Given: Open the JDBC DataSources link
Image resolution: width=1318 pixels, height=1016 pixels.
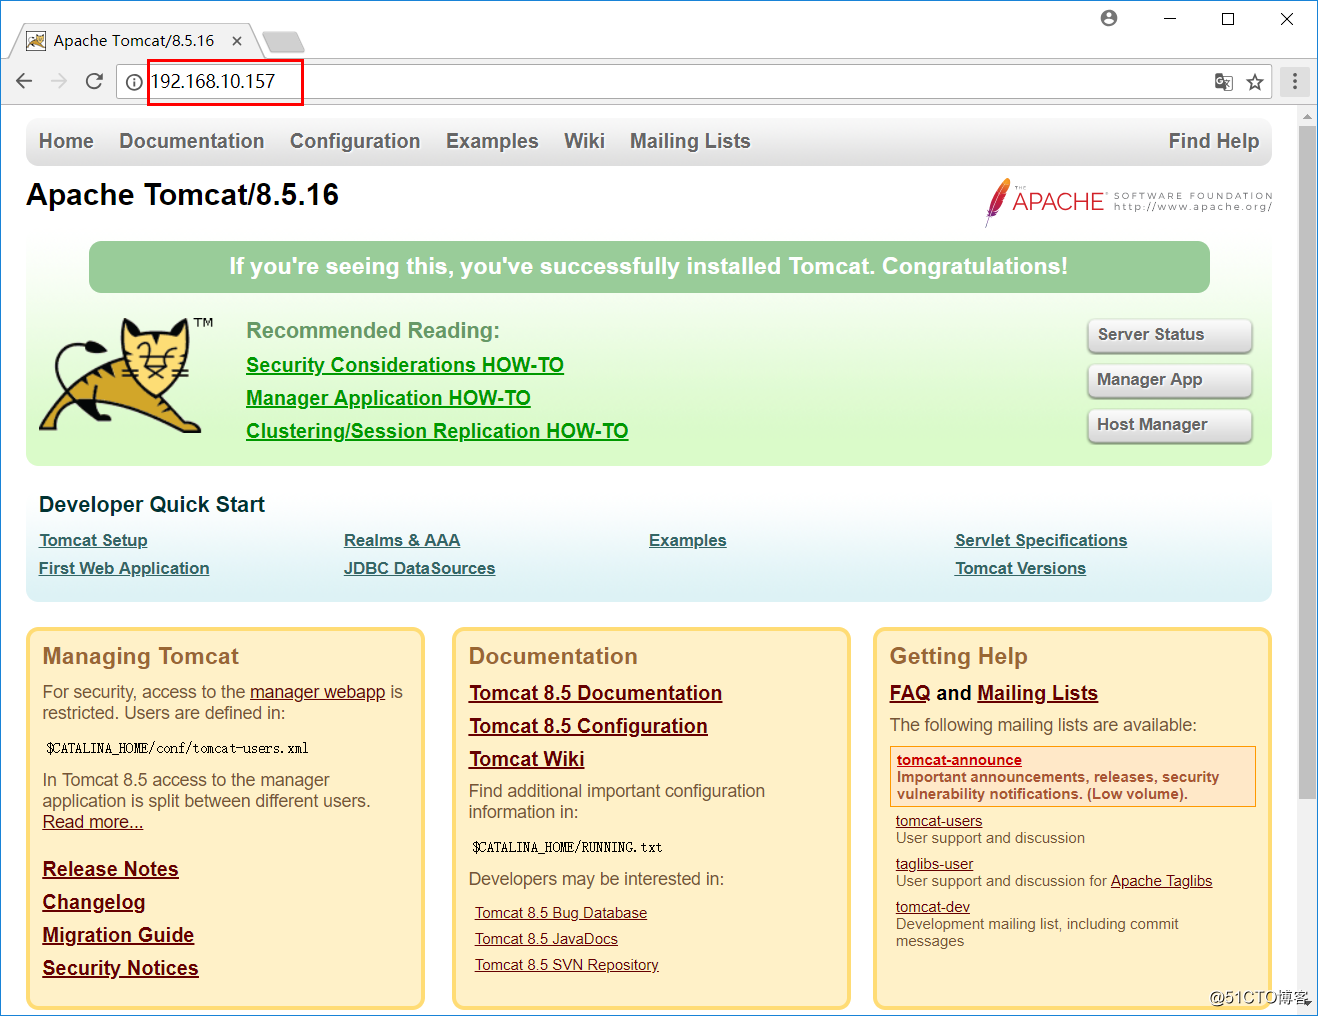Looking at the screenshot, I should point(420,568).
